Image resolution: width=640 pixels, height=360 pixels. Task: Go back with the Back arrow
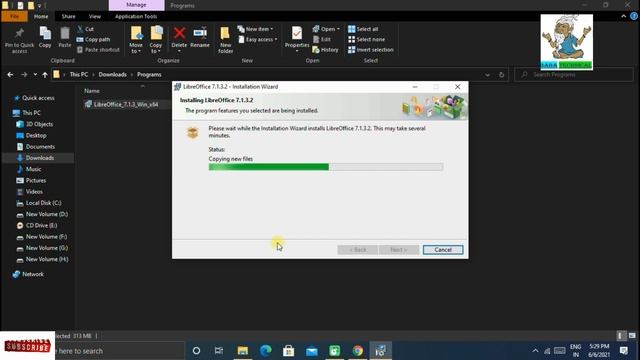pos(10,75)
